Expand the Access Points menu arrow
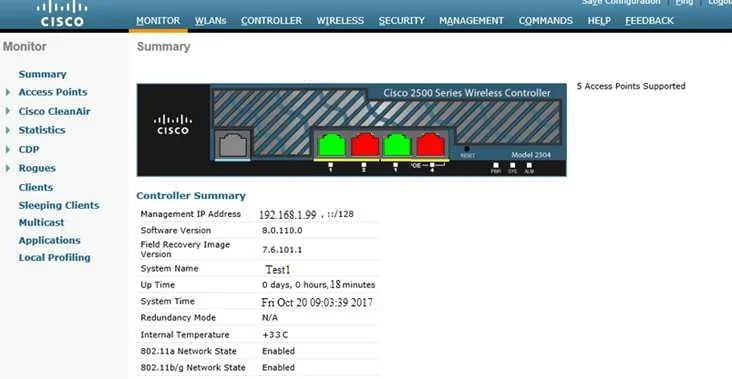 click(7, 92)
